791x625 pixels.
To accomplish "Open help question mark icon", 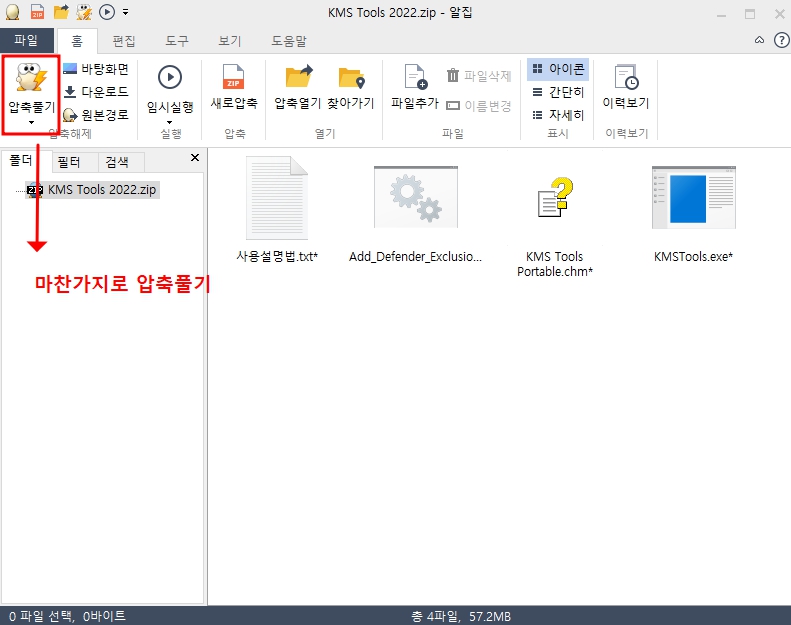I will coord(781,40).
